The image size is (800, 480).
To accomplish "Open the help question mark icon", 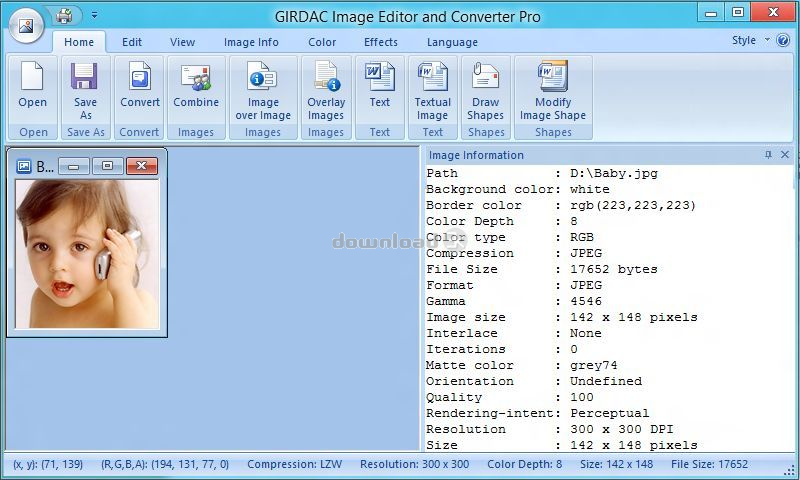I will (x=783, y=40).
